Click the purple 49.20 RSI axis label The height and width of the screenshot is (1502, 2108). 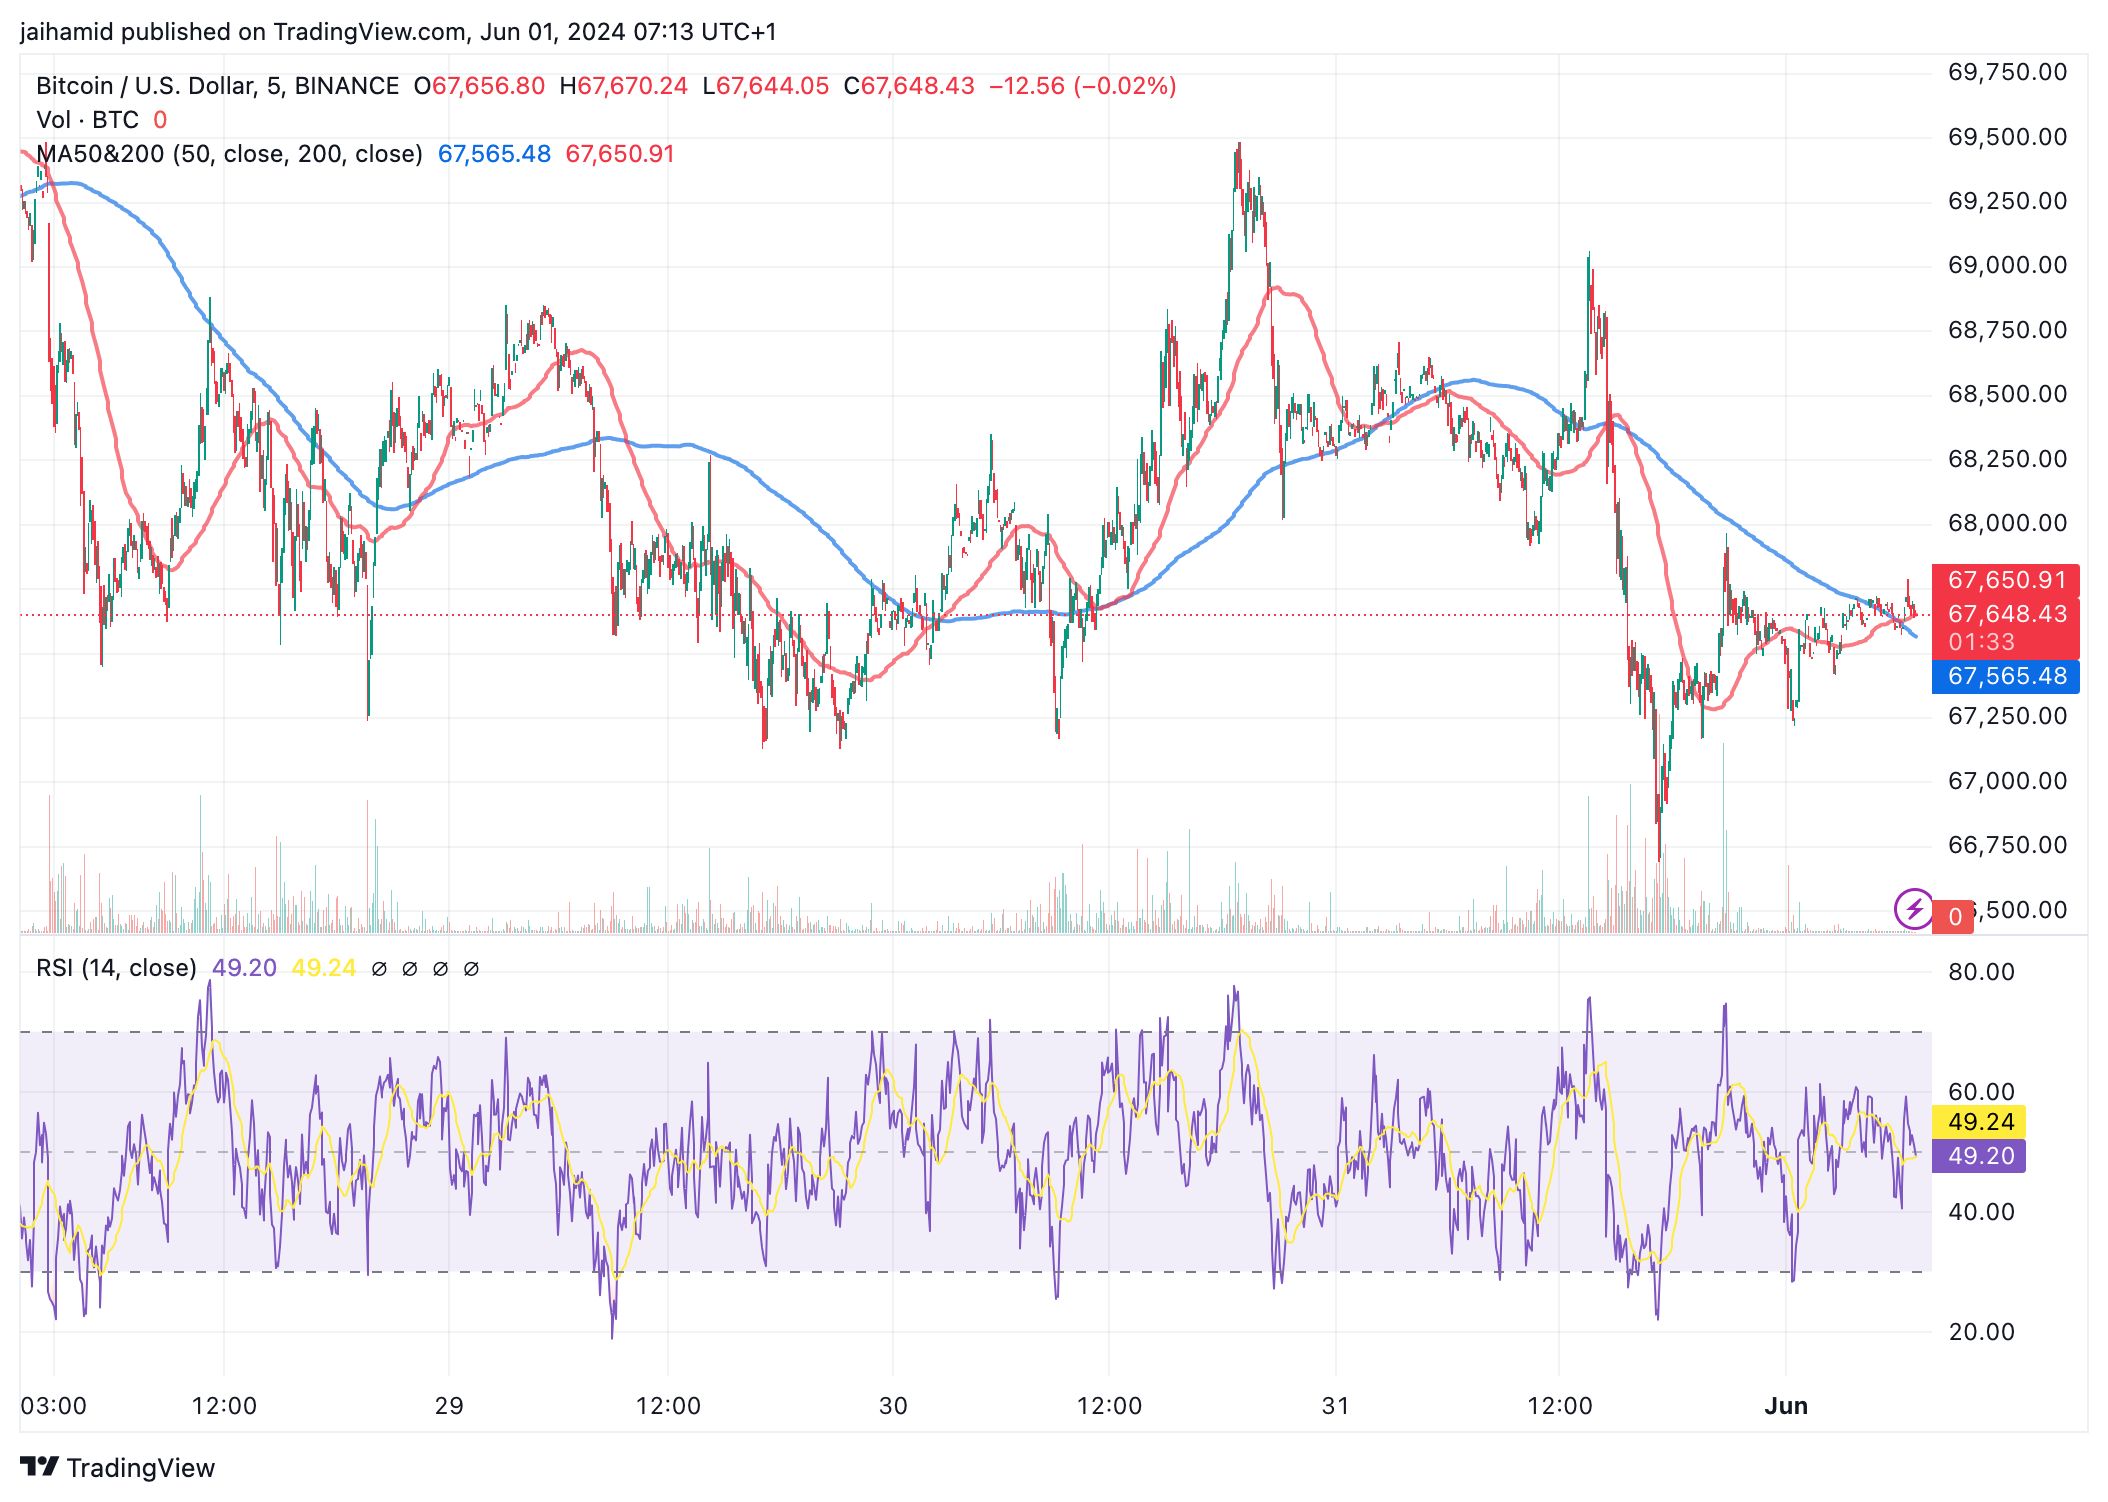[x=1980, y=1156]
